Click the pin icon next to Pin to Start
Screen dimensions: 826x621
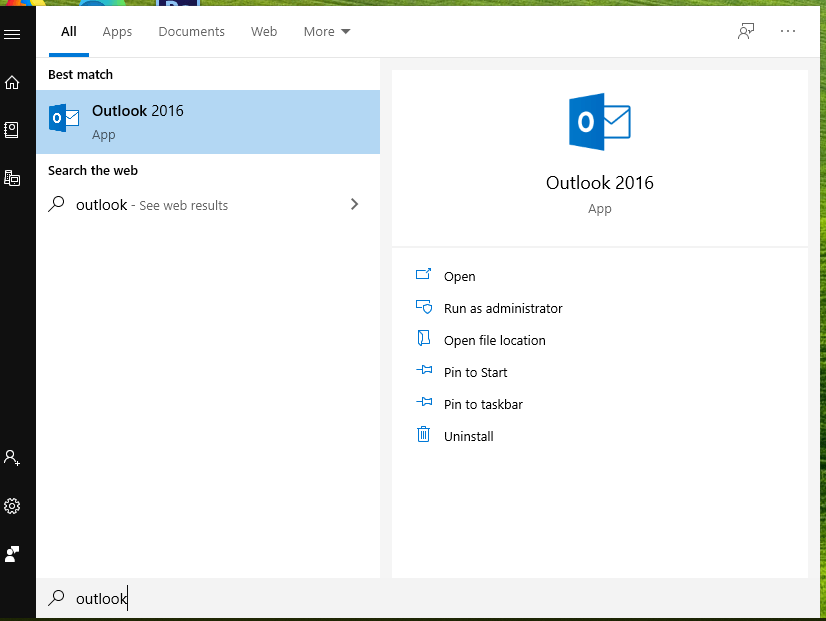424,370
